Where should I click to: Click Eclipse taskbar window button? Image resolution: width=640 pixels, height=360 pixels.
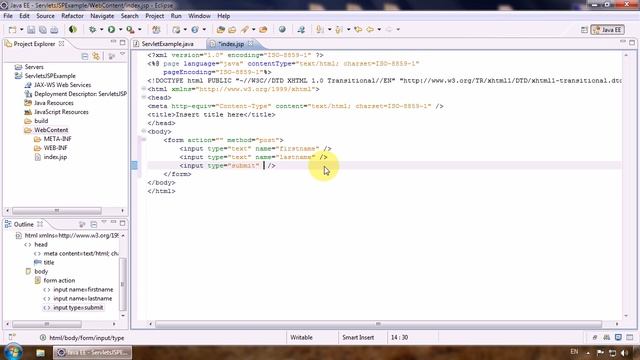[93, 352]
